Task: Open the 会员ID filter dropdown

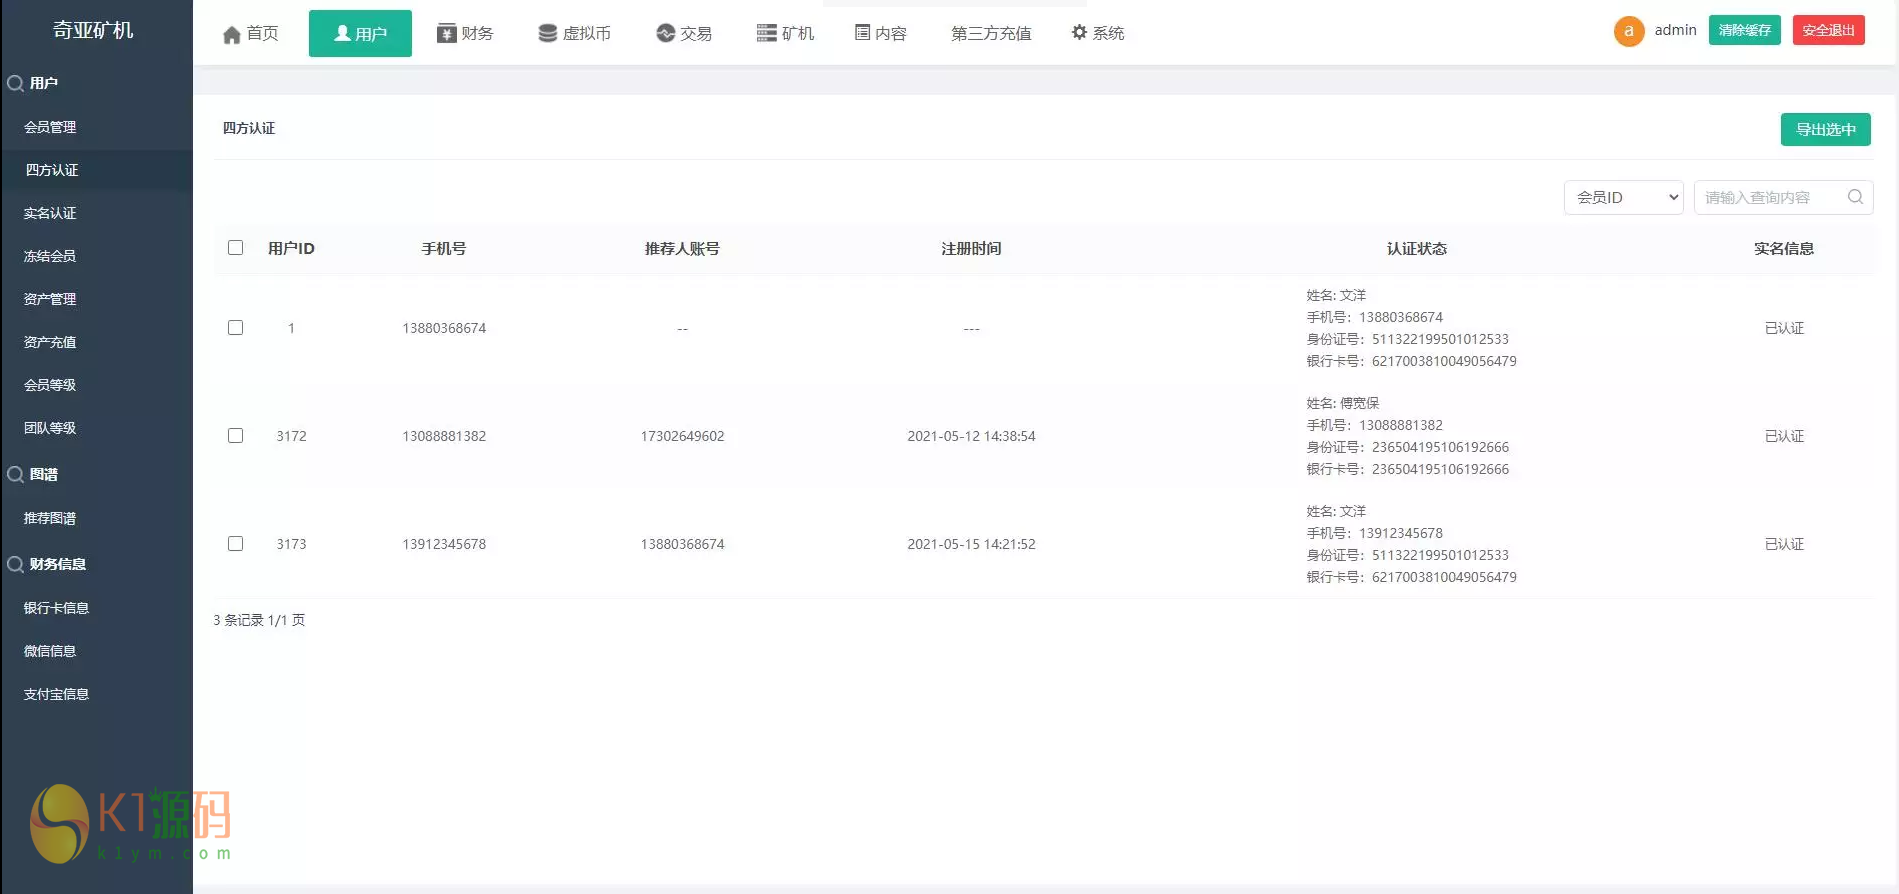Action: pos(1623,198)
